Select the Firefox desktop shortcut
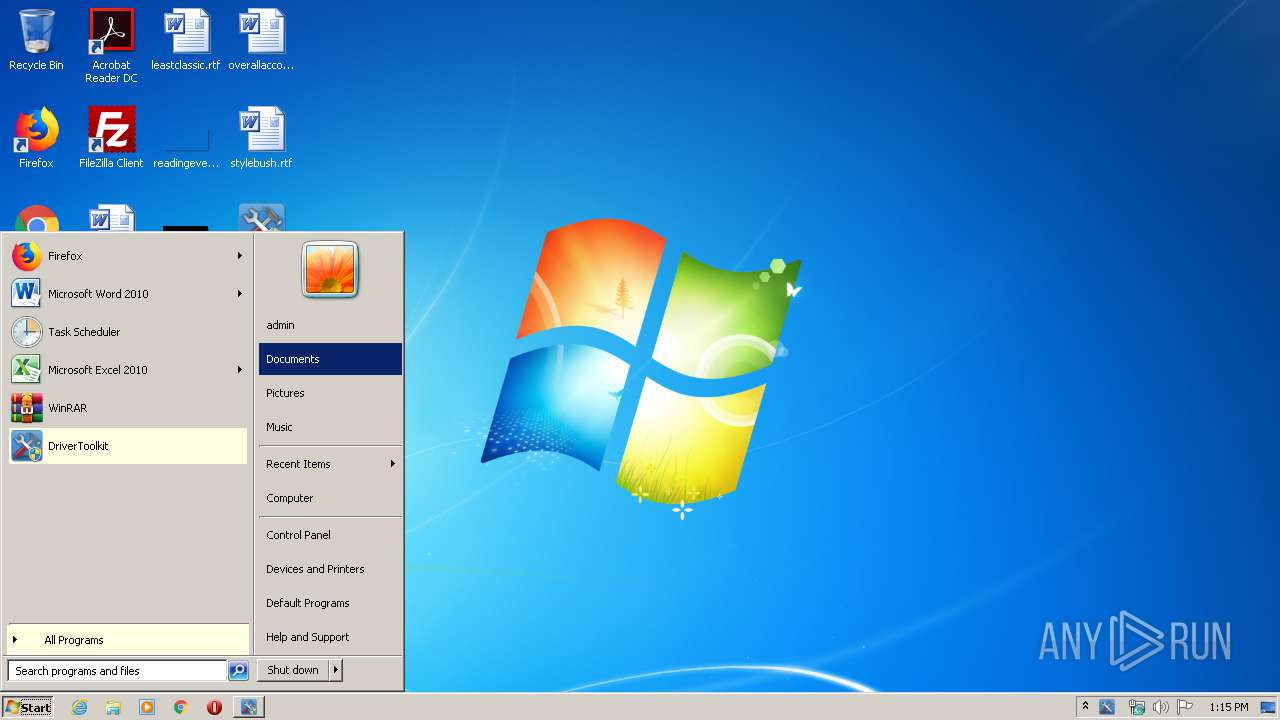 pyautogui.click(x=36, y=138)
